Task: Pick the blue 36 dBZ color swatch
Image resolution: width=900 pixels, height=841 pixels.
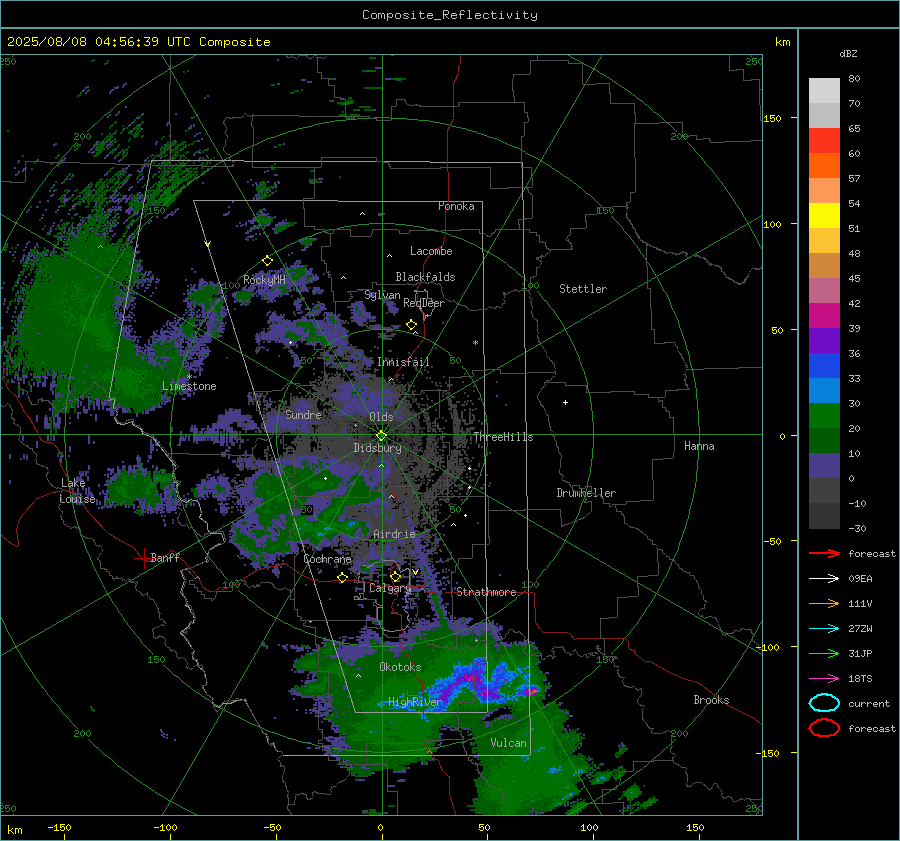Action: pos(824,365)
